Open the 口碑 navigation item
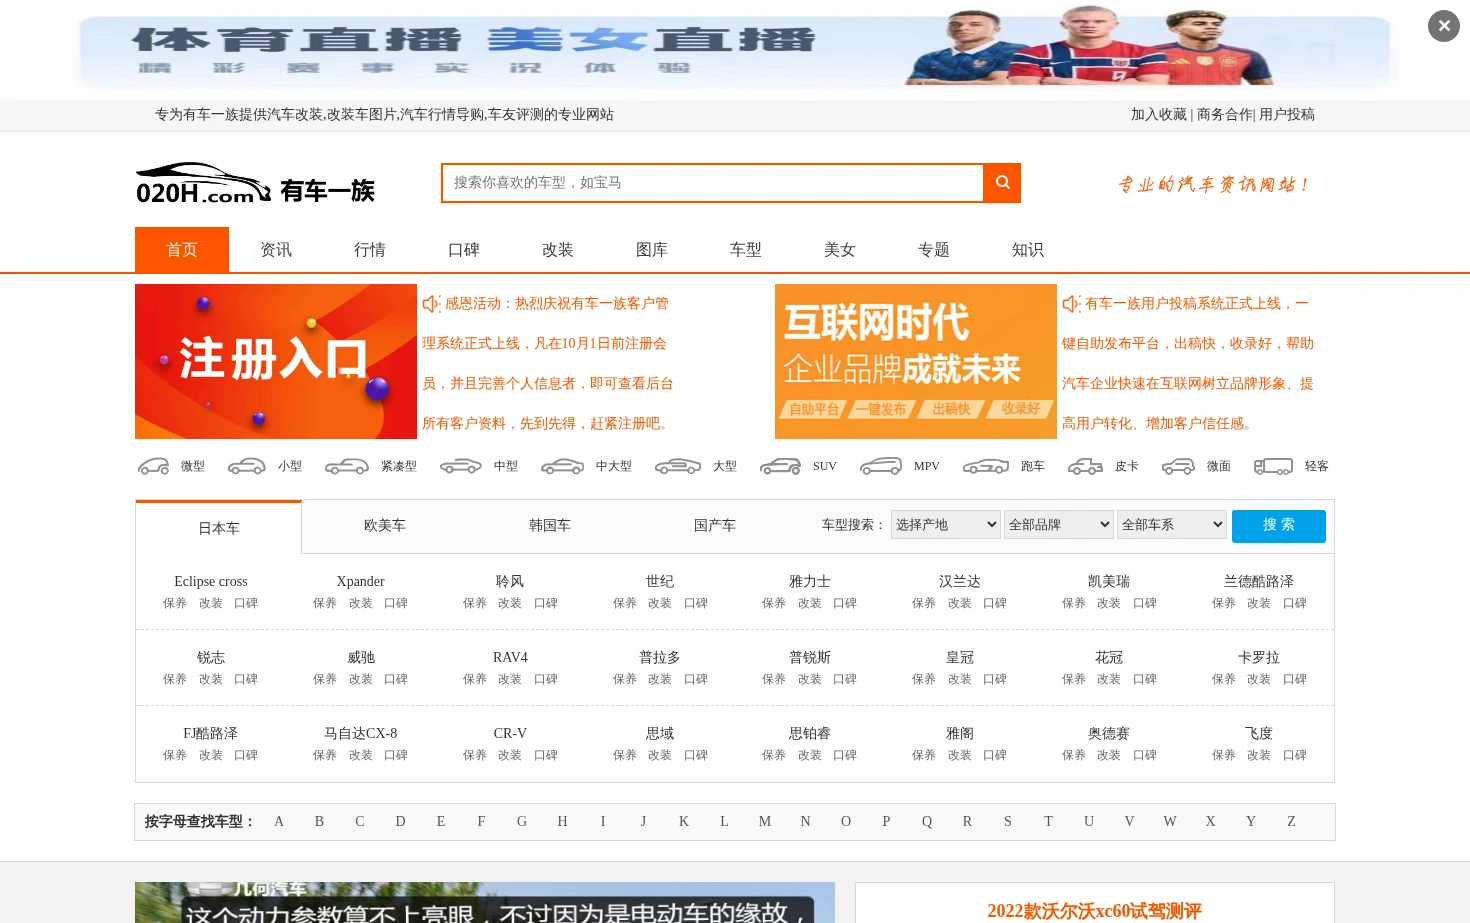Image resolution: width=1470 pixels, height=923 pixels. 464,250
